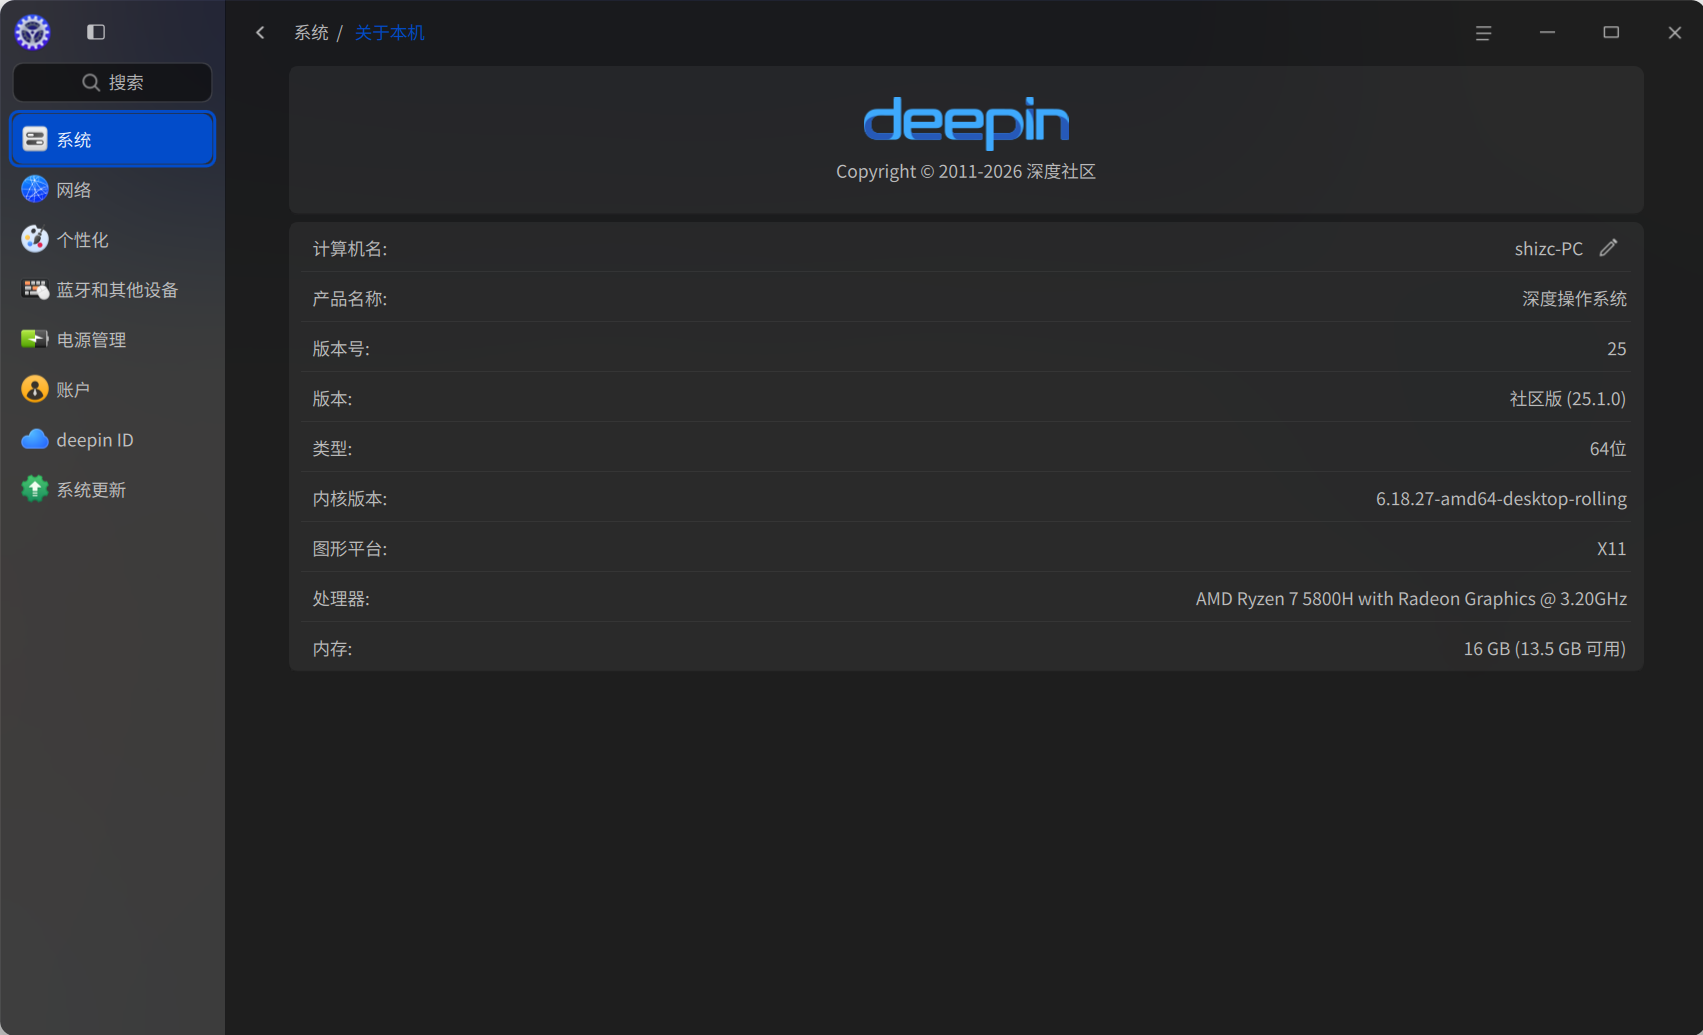Click kernel version 6.18.27-amd64-desktop-rolling

(x=1501, y=498)
